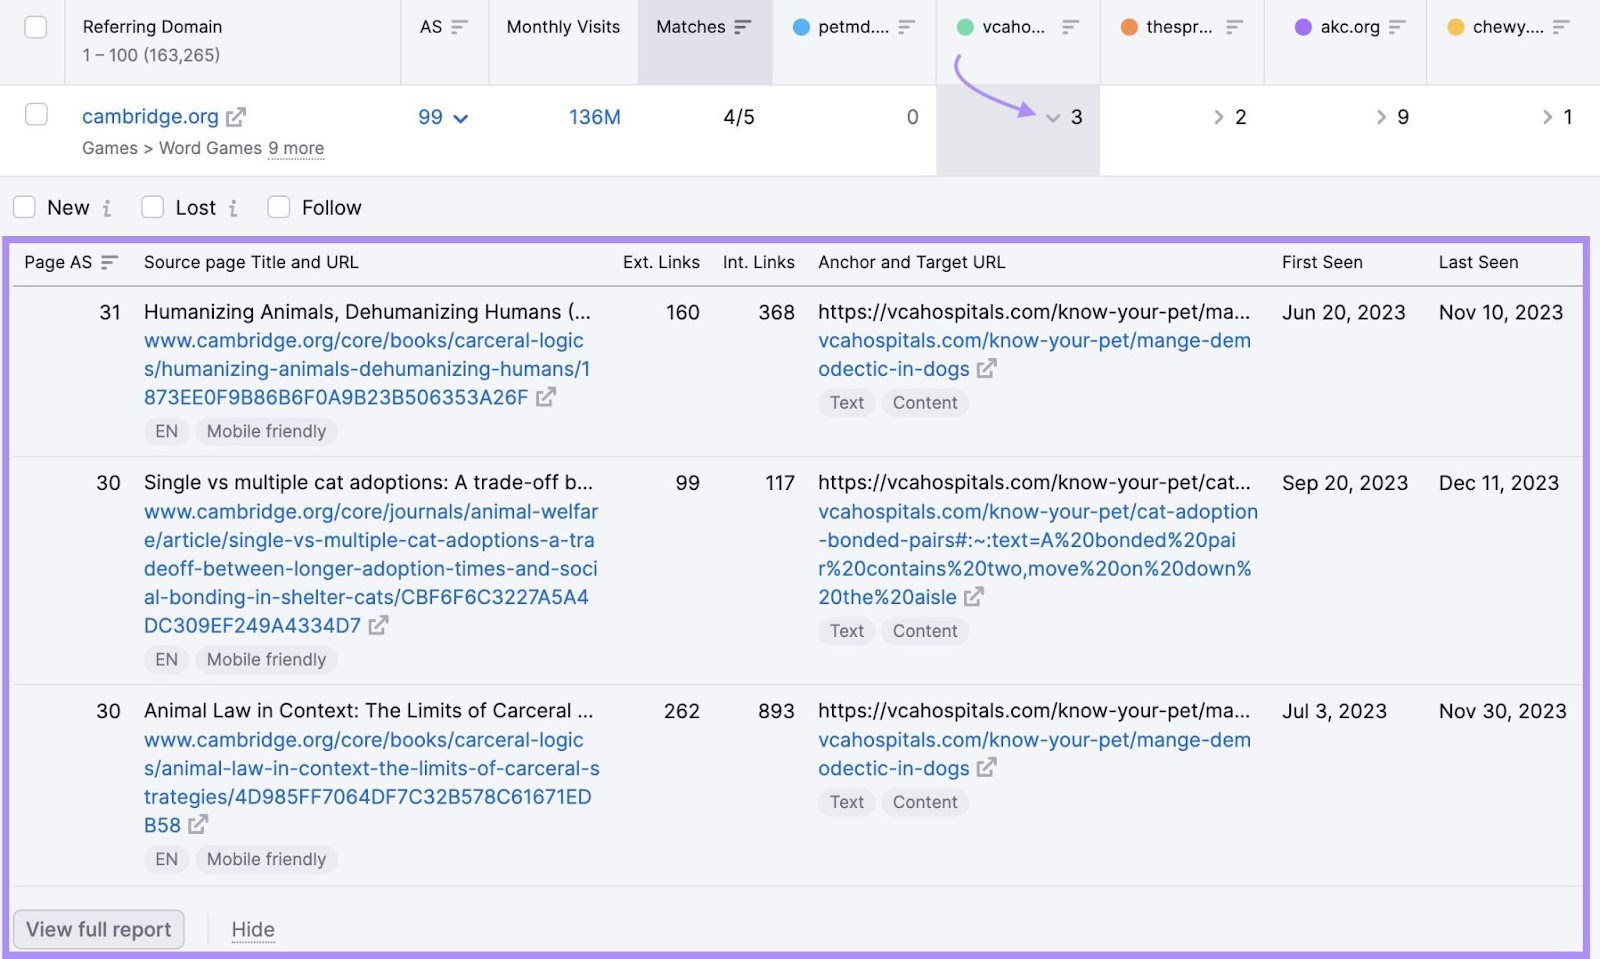Viewport: 1600px width, 959px height.
Task: Select the cambridge.org row checkbox
Action: pyautogui.click(x=36, y=114)
